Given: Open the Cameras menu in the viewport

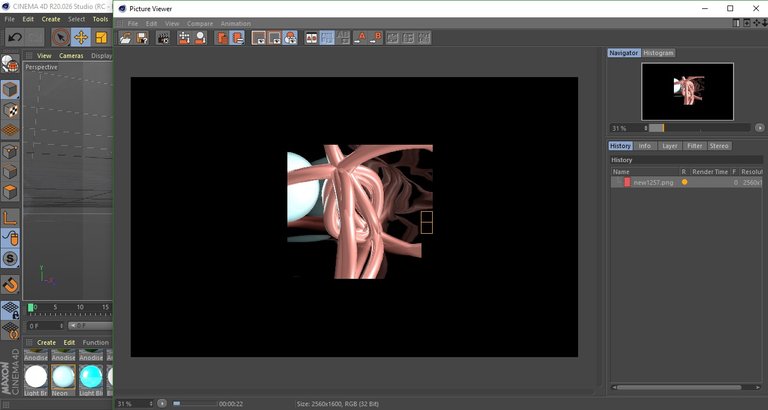Looking at the screenshot, I should [71, 56].
